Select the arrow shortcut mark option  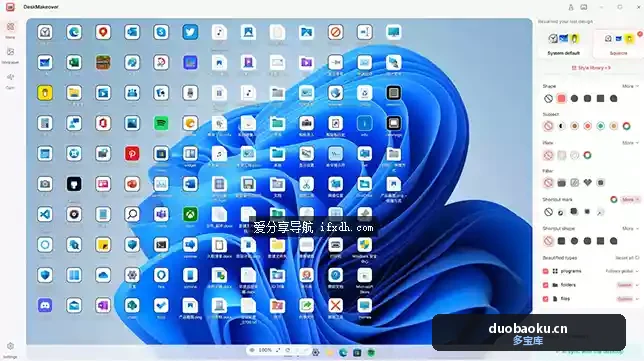(600, 212)
